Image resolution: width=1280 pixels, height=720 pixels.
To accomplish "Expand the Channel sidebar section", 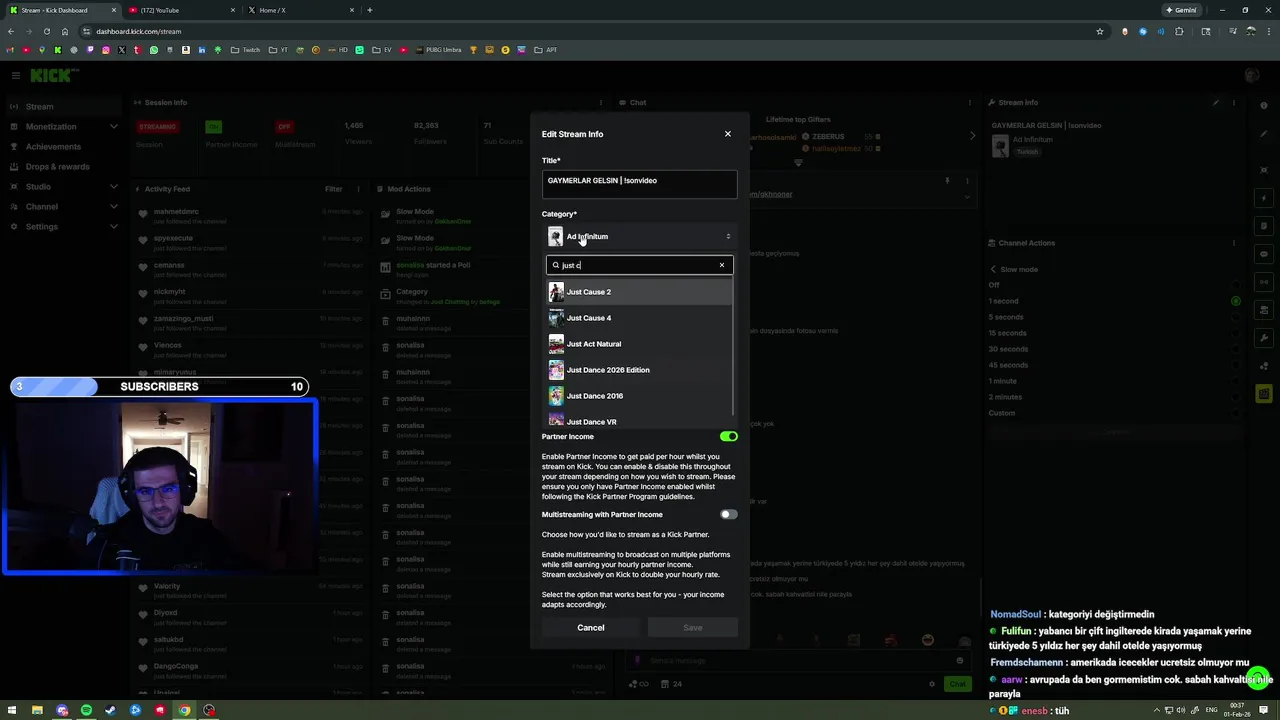I will click(64, 207).
